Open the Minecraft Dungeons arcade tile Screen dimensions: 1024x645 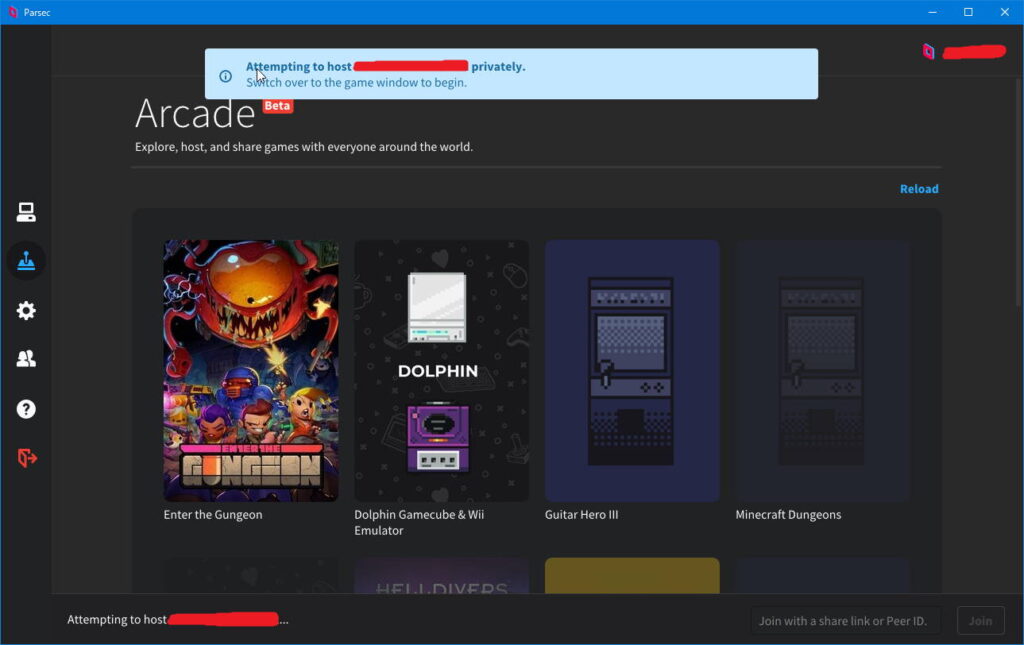823,371
